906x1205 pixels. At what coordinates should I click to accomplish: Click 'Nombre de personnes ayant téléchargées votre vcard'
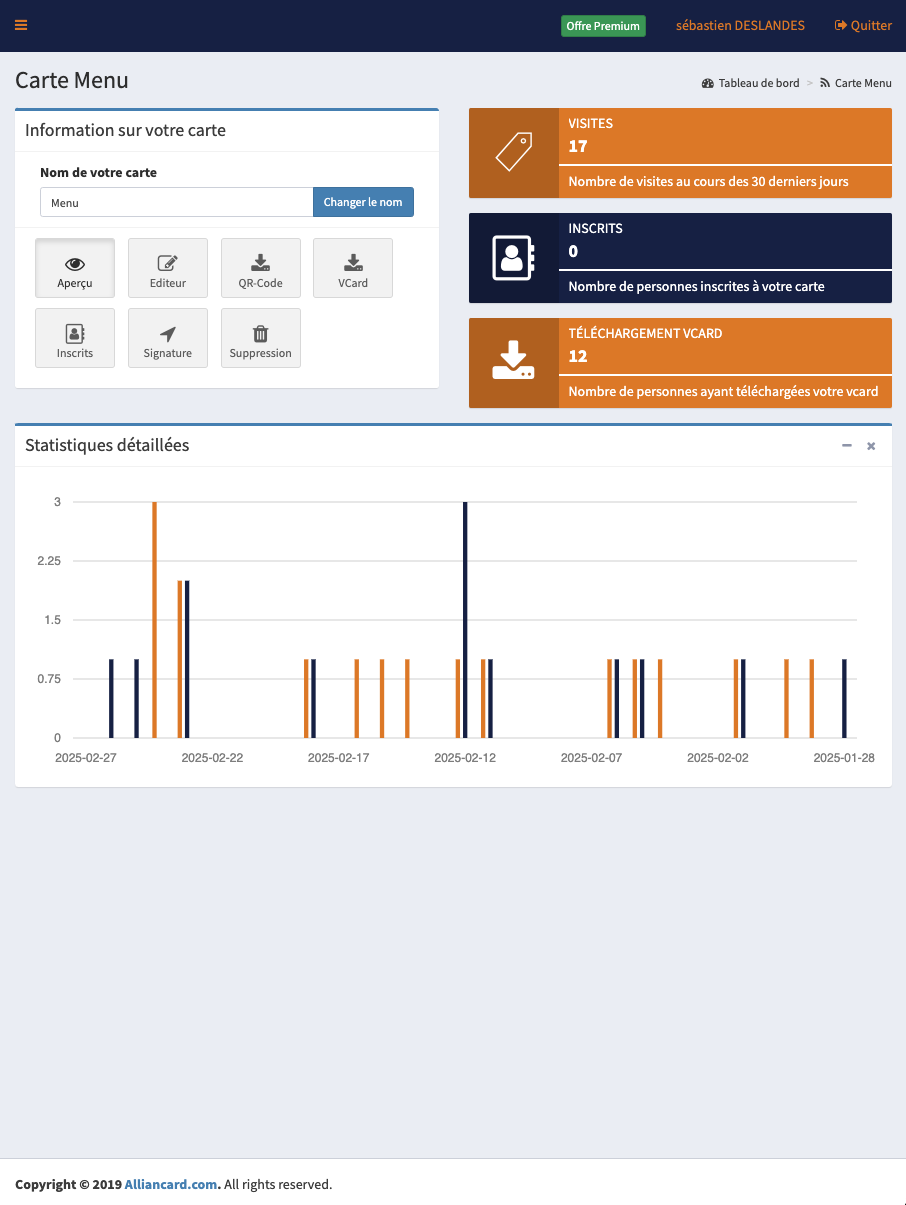[x=723, y=391]
